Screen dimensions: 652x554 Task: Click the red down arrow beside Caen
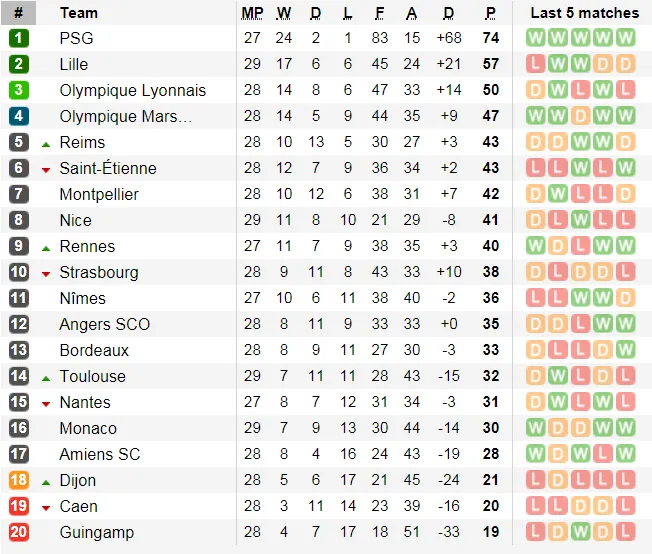coord(46,508)
